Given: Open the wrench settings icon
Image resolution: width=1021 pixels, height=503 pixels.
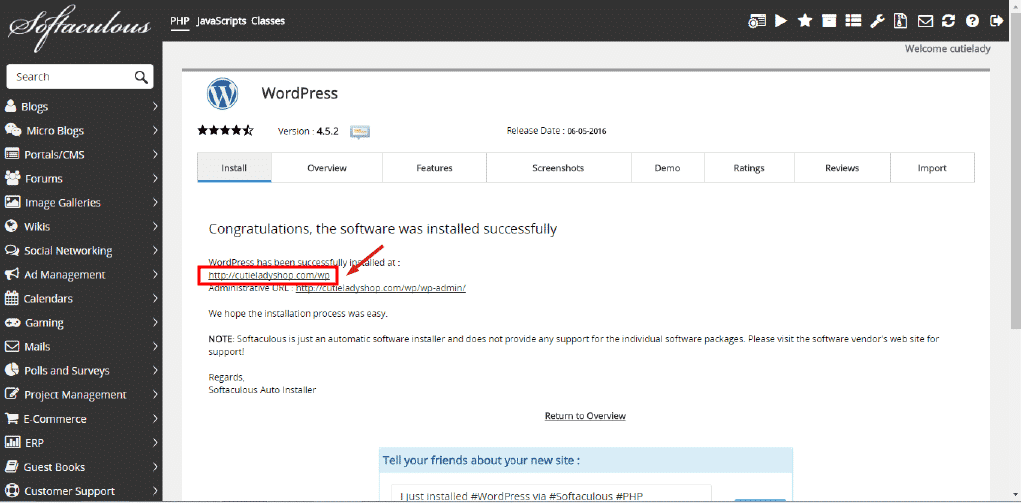Looking at the screenshot, I should click(877, 21).
